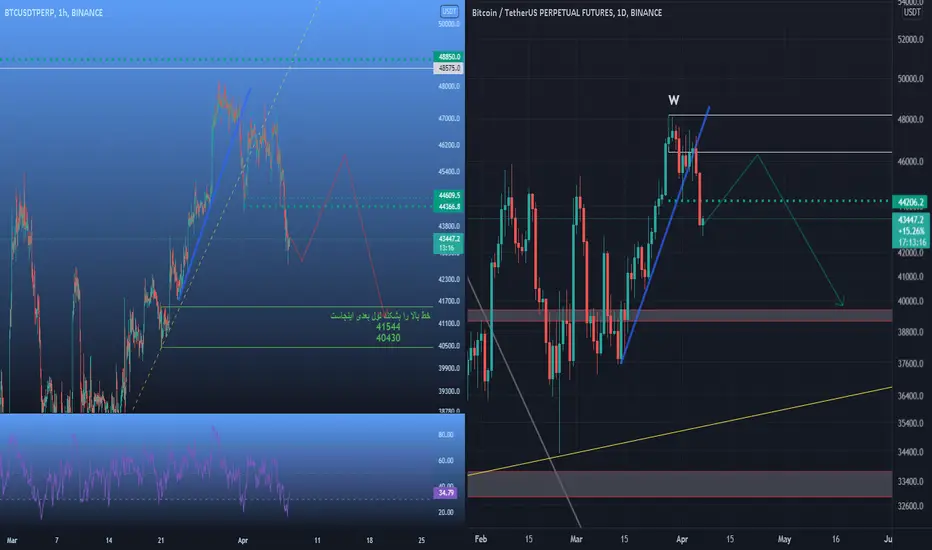Click the 36400.0 level on the daily price axis
Image resolution: width=932 pixels, height=550 pixels.
tap(911, 396)
